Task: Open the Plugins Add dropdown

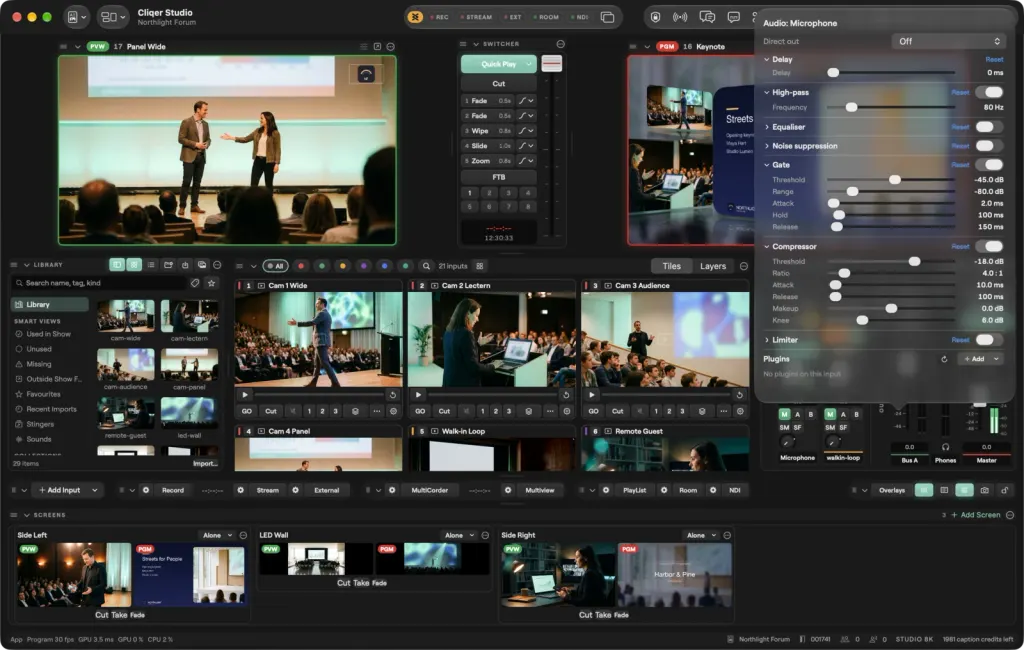Action: 980,359
